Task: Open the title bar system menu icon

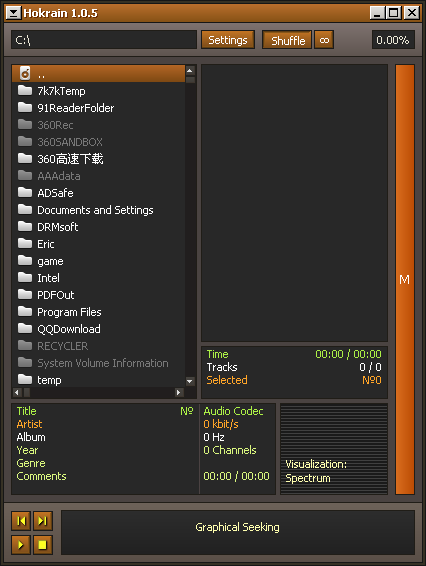Action: [14, 13]
